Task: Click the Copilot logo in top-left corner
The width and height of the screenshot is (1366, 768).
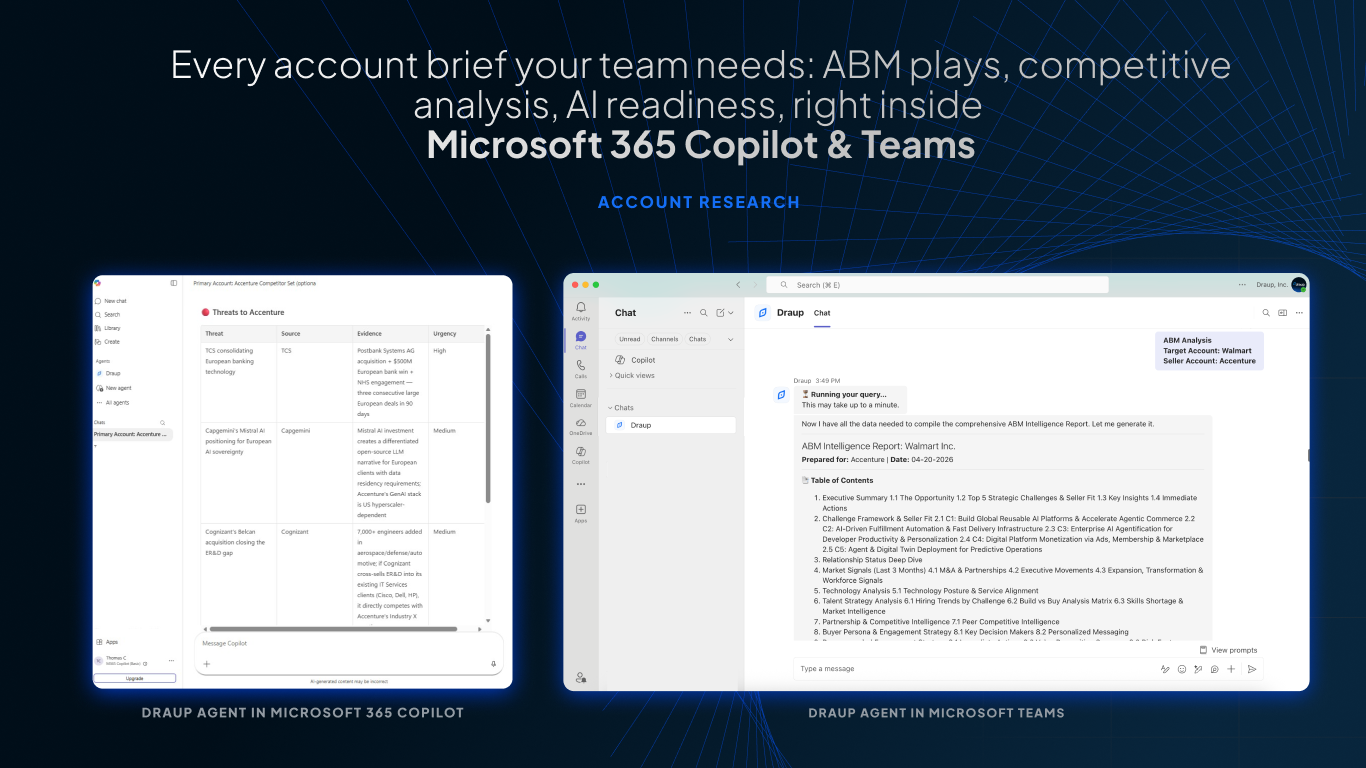Action: (x=98, y=283)
